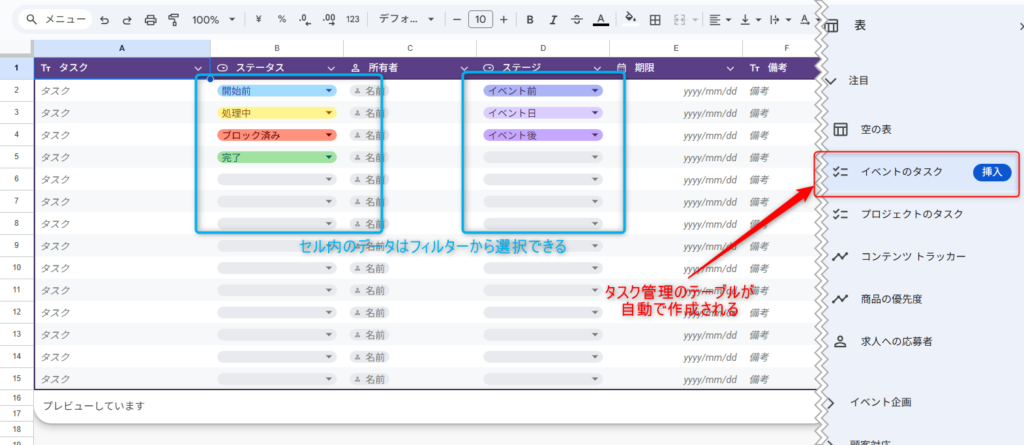Image resolution: width=1024 pixels, height=445 pixels.
Task: Select the paint format roller icon
Action: click(x=174, y=20)
